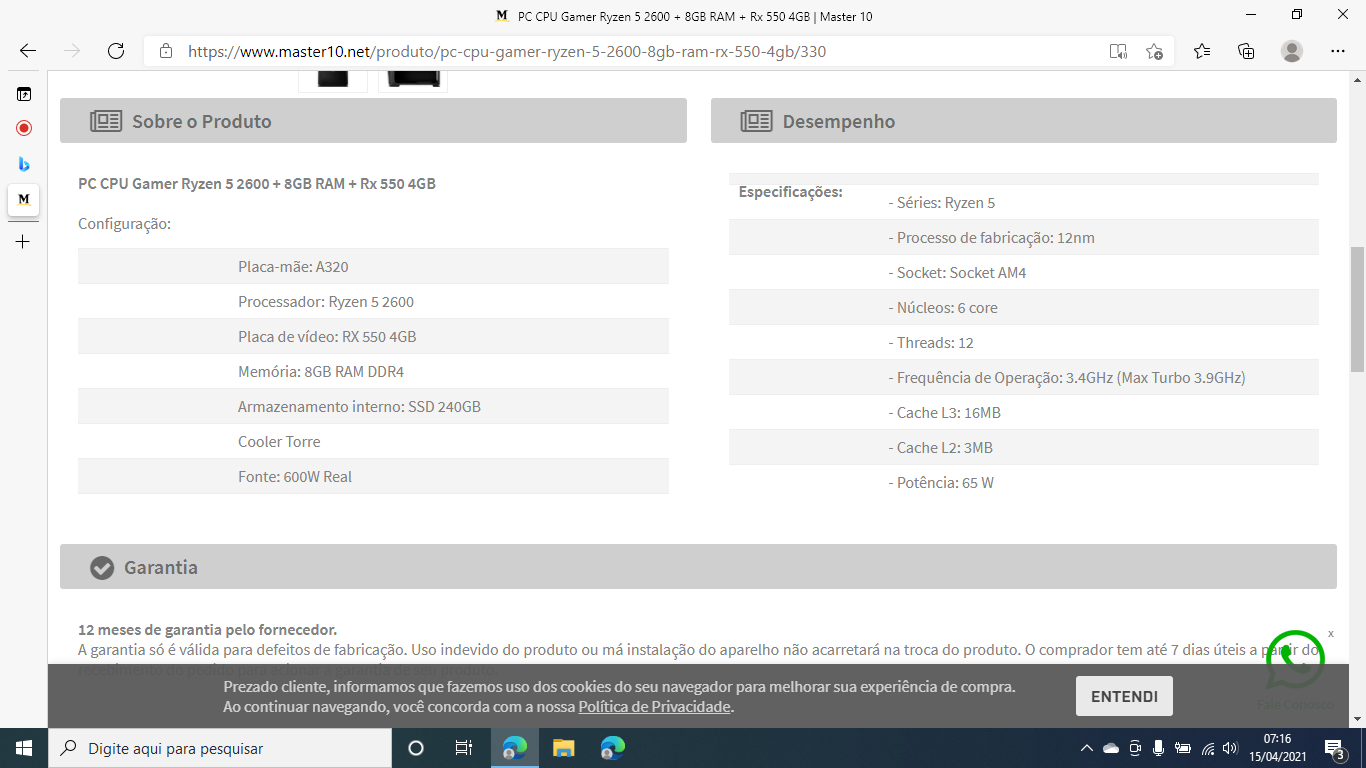Select the row Memória: 8GB RAM DDR4
1366x768 pixels.
coord(373,371)
